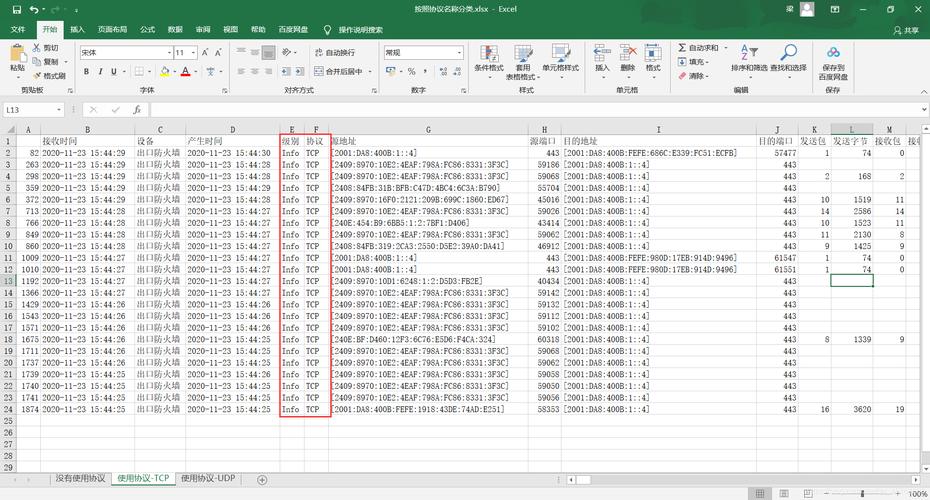
Task: Cut selection with 剪切 scissors
Action: coord(46,47)
